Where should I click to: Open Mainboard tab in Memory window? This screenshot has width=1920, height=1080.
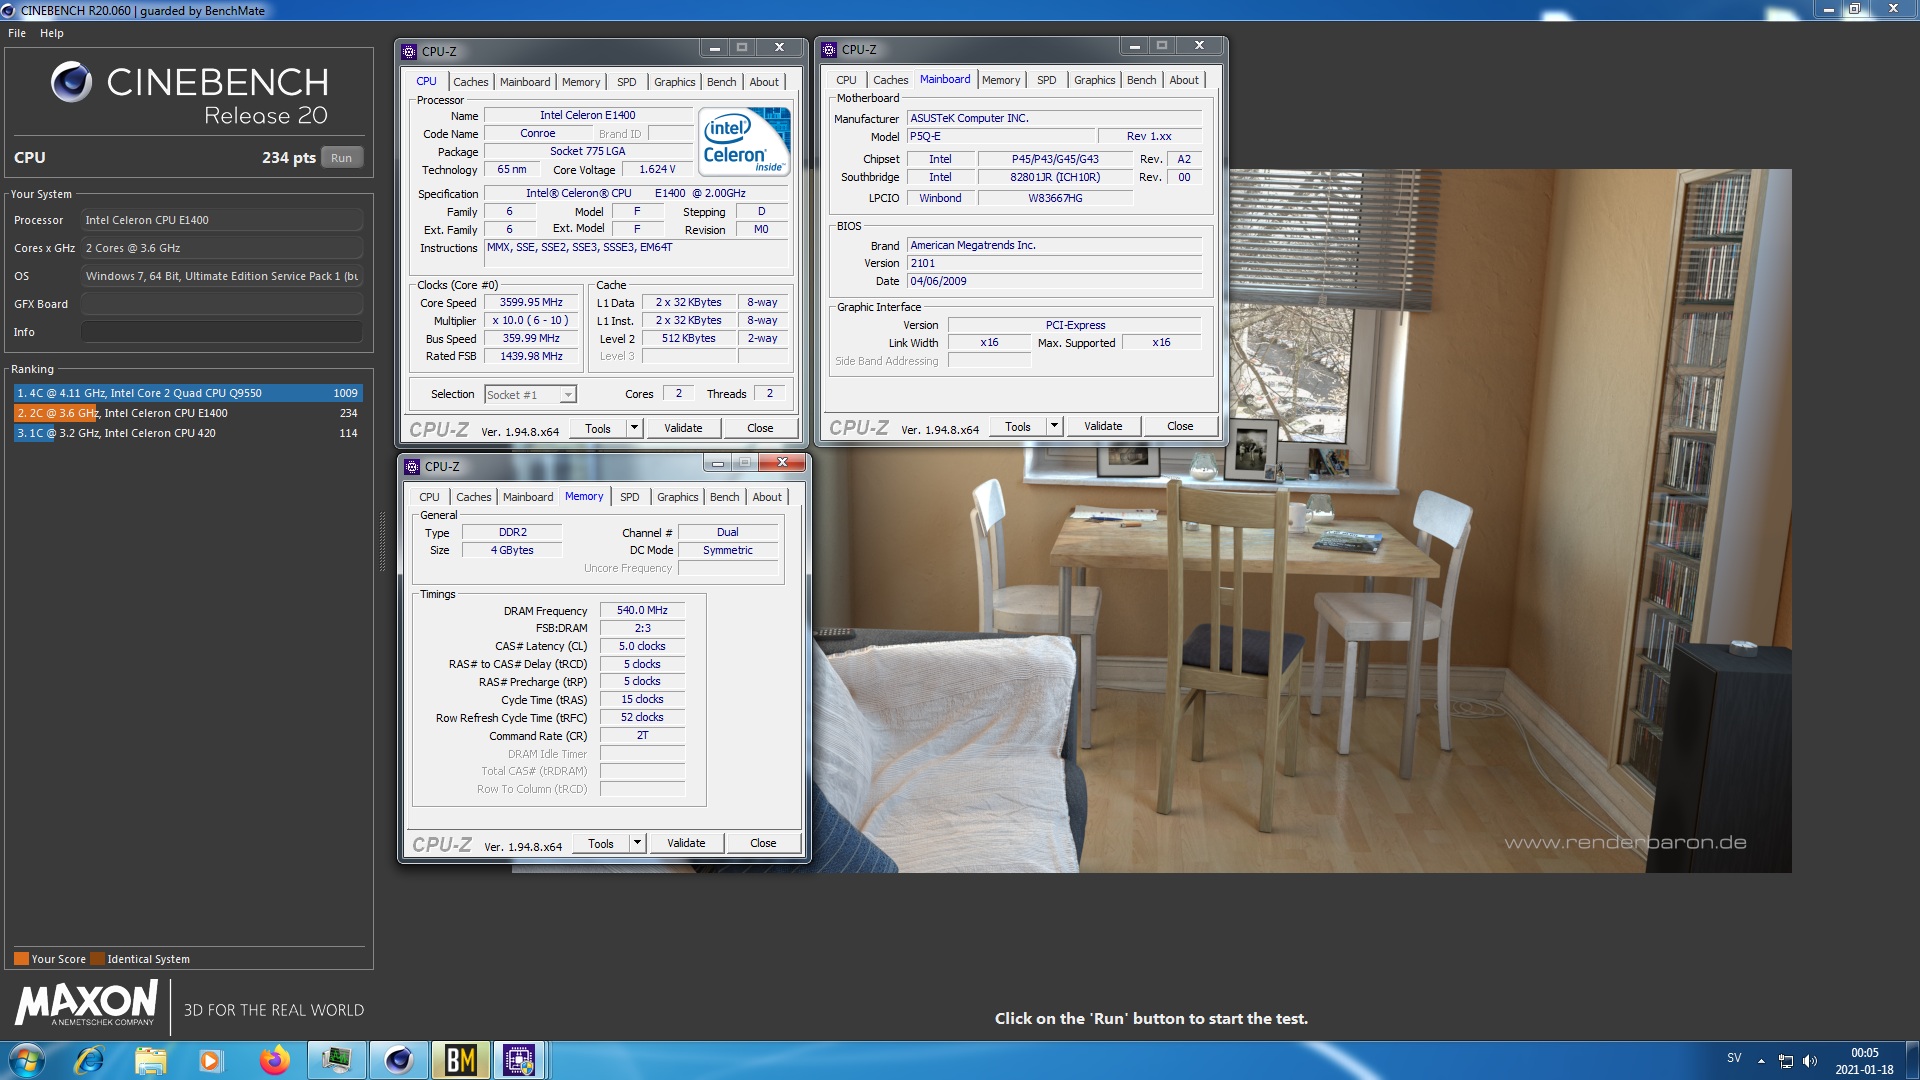(x=528, y=497)
